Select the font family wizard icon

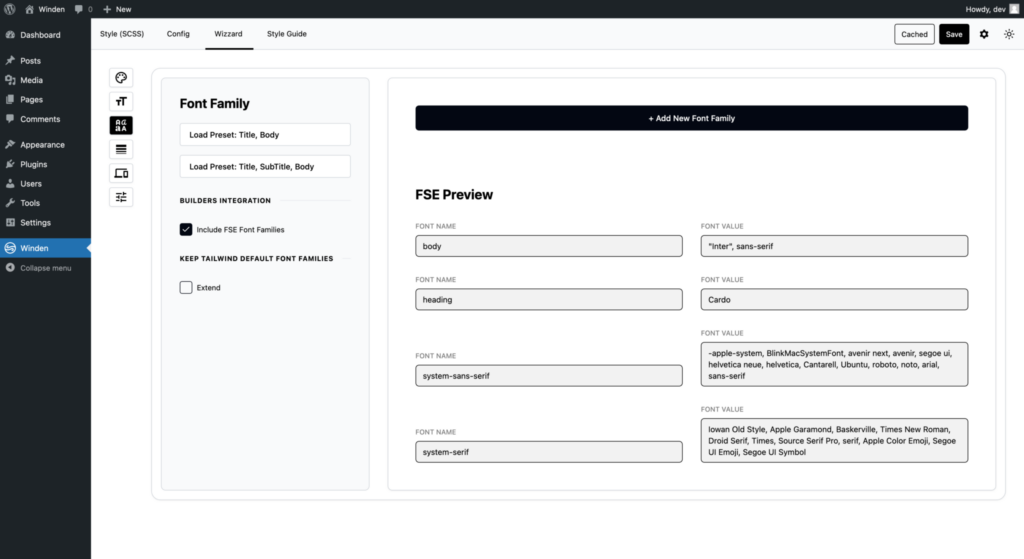tap(121, 125)
